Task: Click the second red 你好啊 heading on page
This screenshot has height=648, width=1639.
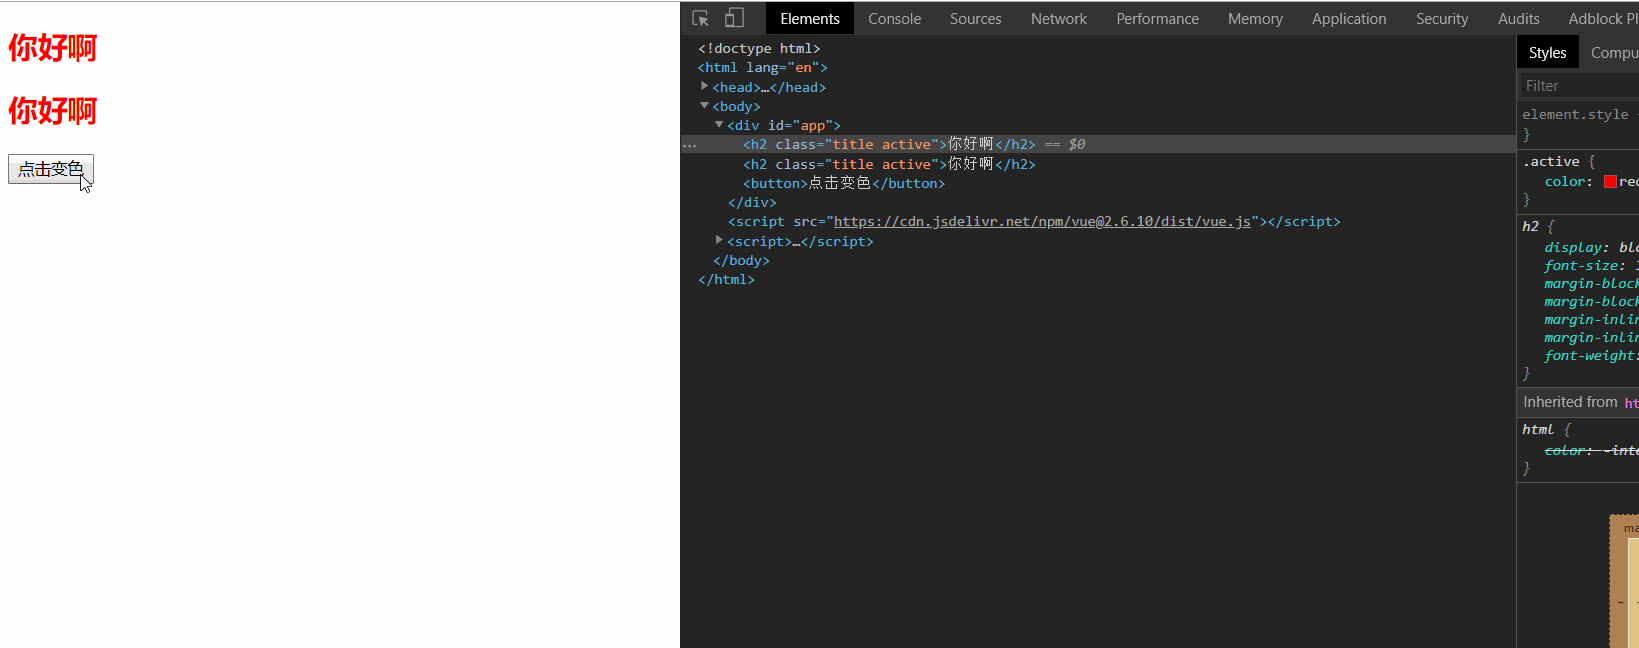Action: tap(53, 111)
